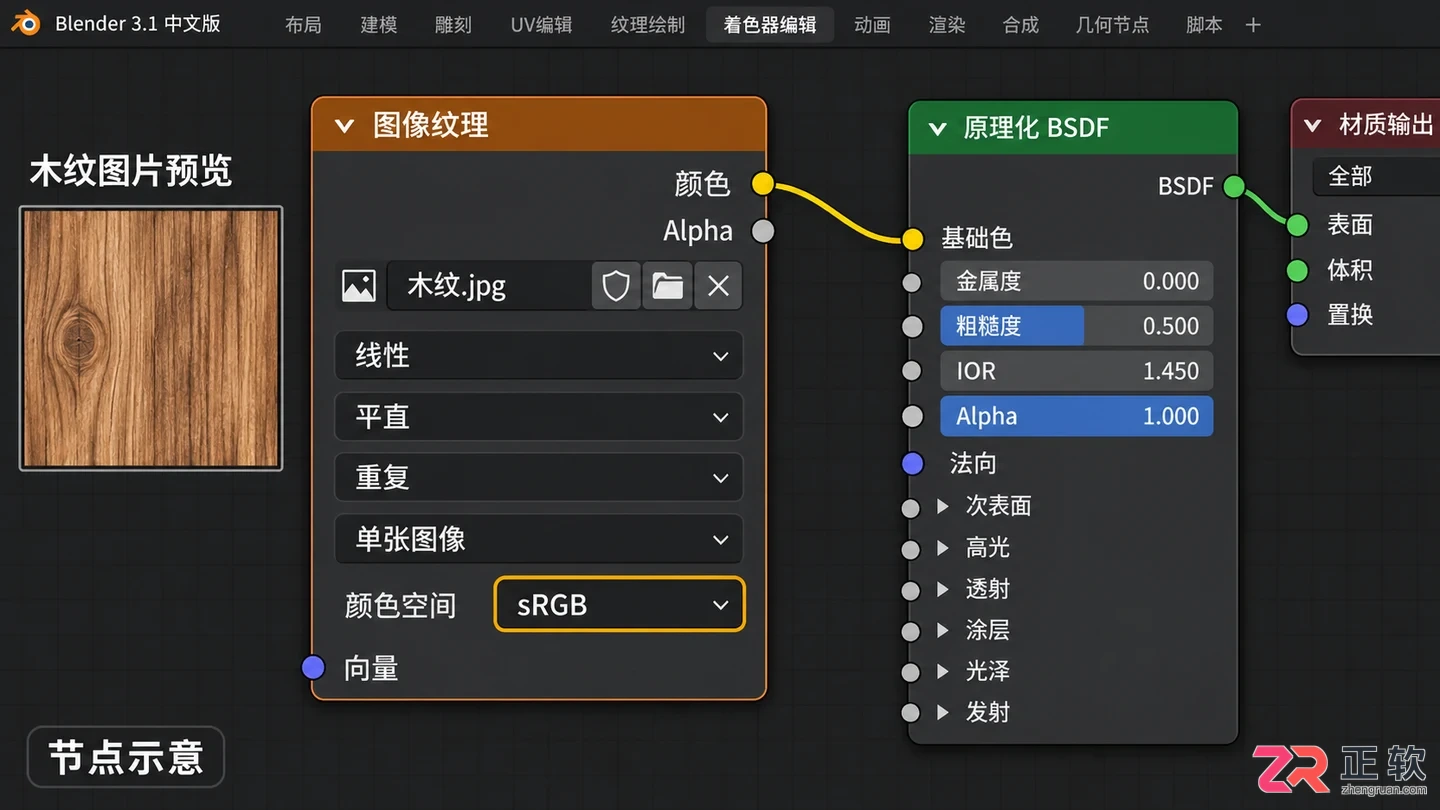Open the 重复 extension dropdown
This screenshot has height=810, width=1440.
point(539,478)
